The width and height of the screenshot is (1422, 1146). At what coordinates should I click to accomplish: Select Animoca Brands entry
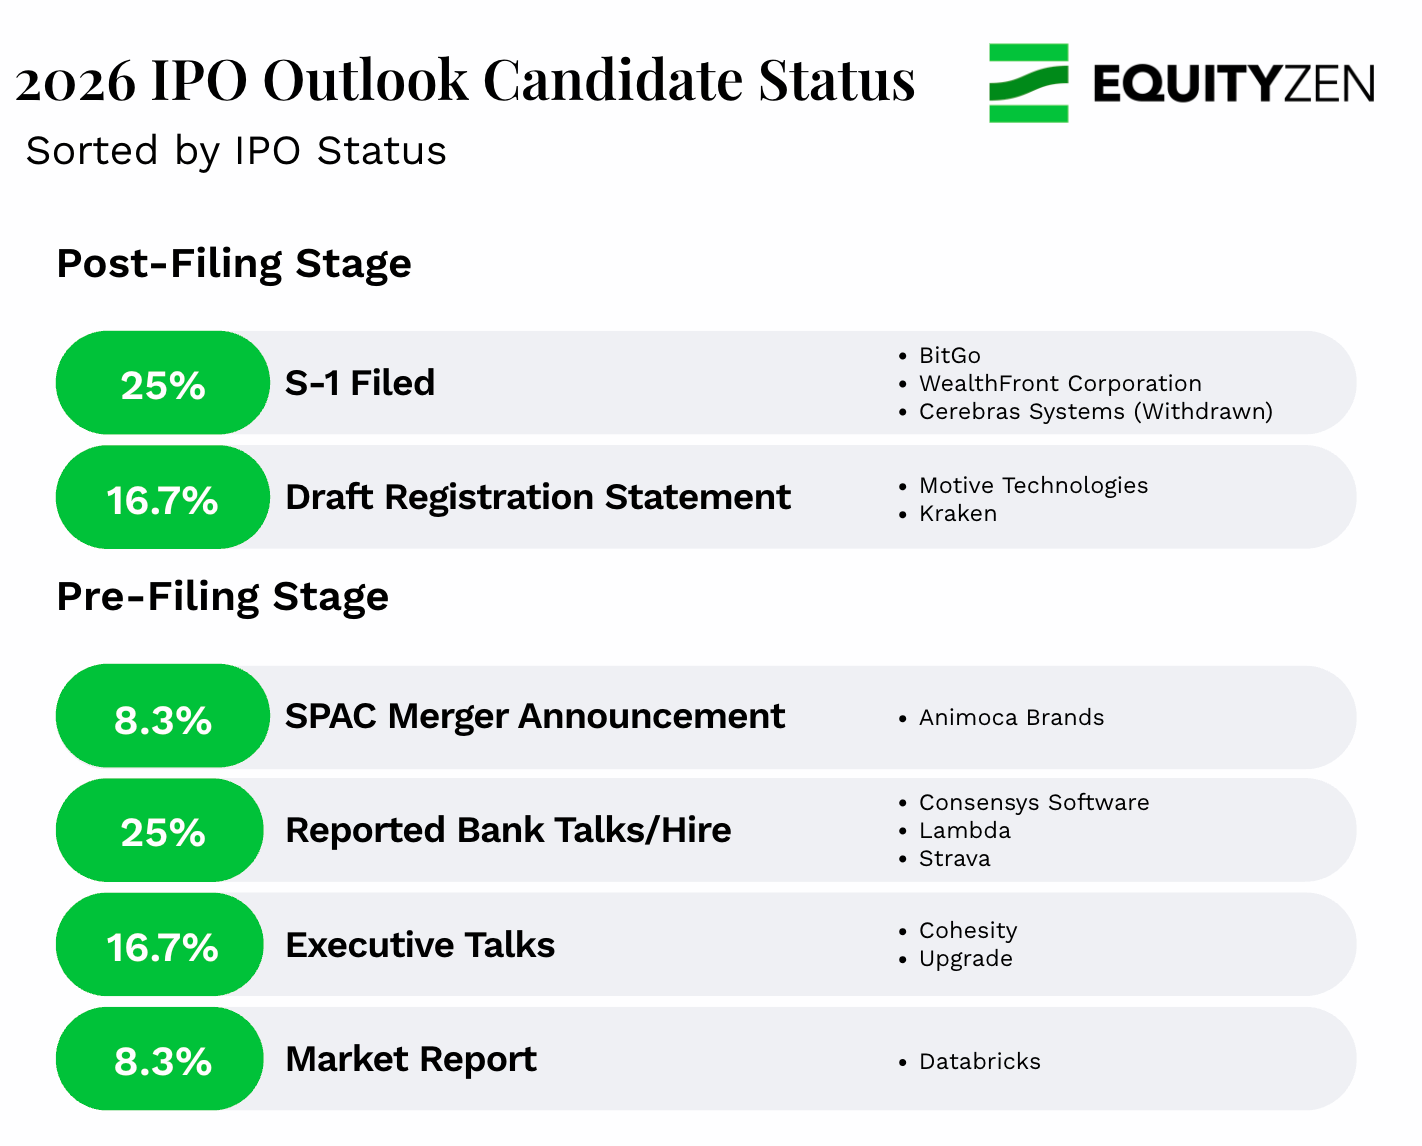coord(1011,718)
